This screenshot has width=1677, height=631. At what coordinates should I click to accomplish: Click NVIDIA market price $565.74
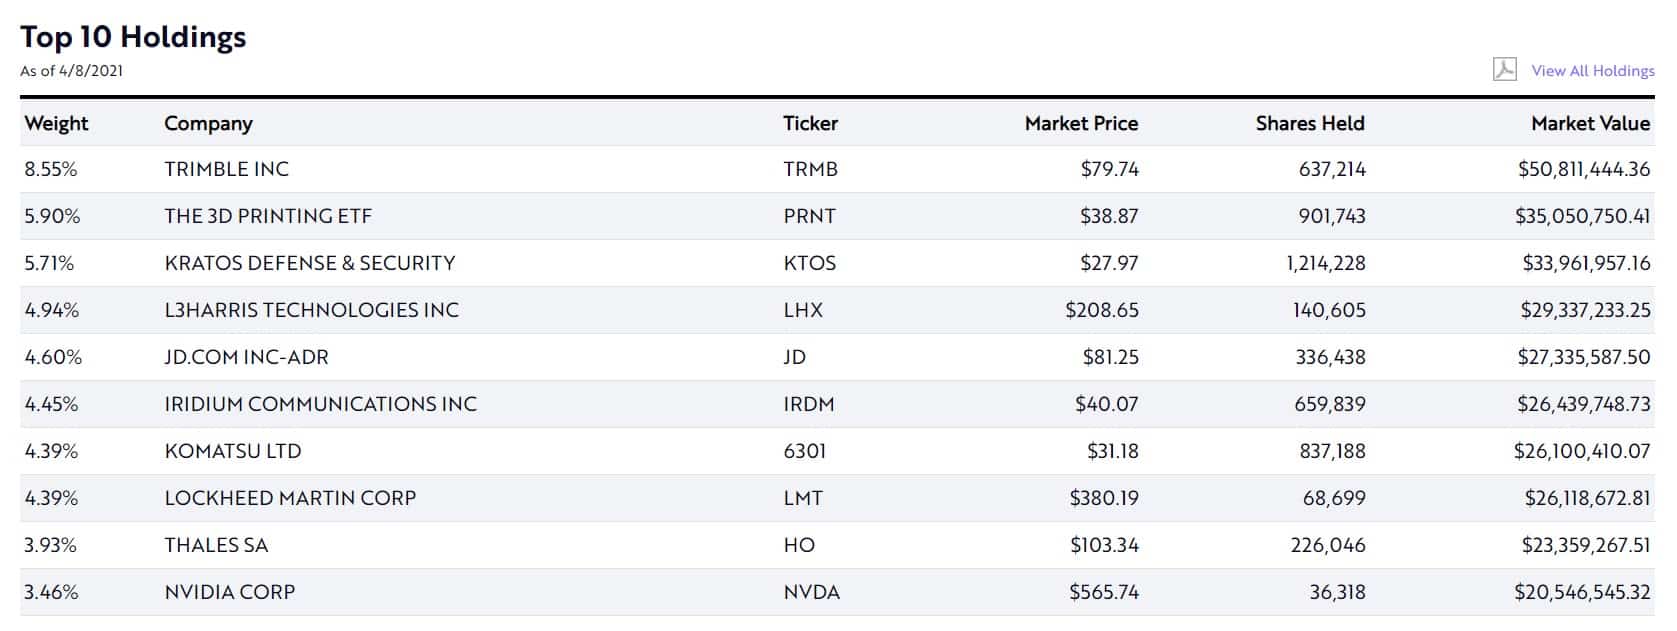[1104, 592]
